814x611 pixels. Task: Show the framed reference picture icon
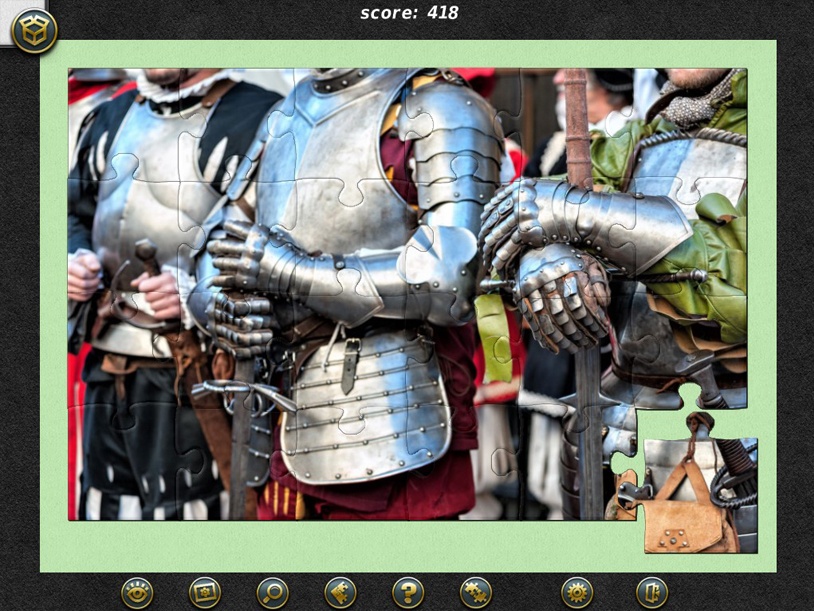[x=205, y=592]
